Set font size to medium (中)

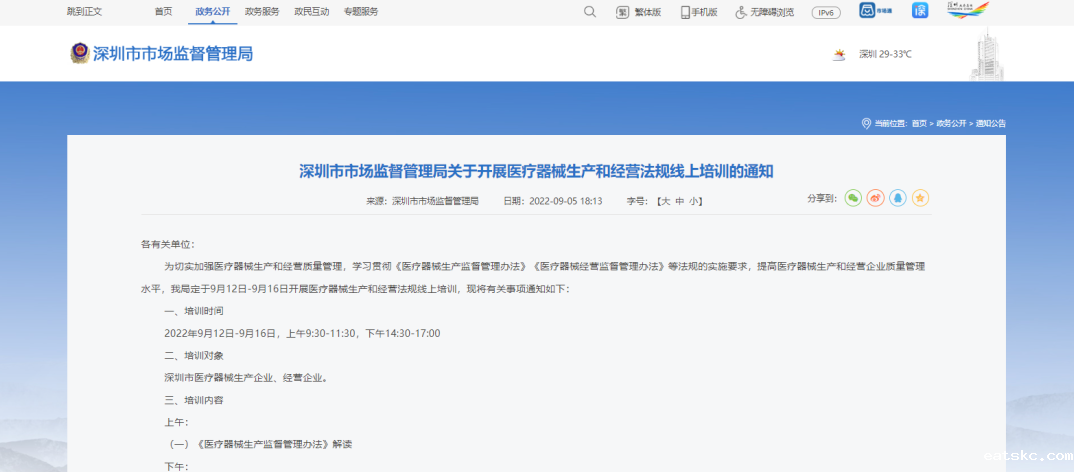pyautogui.click(x=679, y=201)
